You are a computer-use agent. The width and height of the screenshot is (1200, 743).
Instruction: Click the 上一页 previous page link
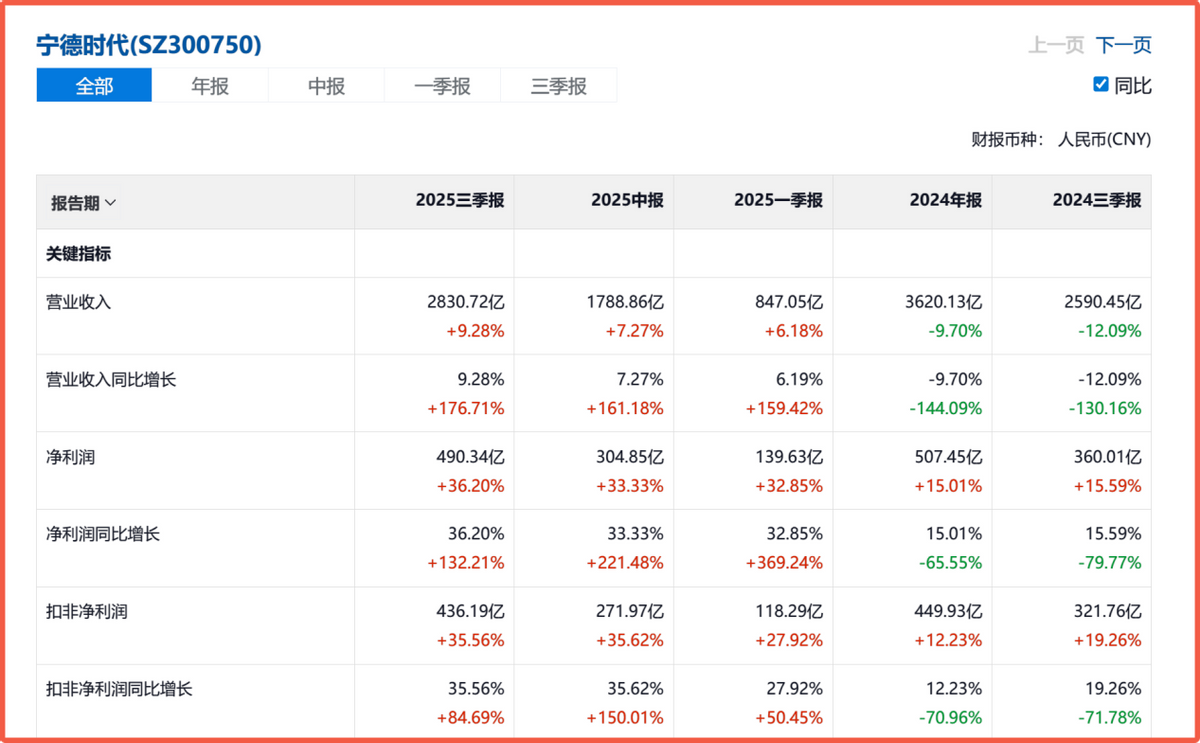point(1056,45)
